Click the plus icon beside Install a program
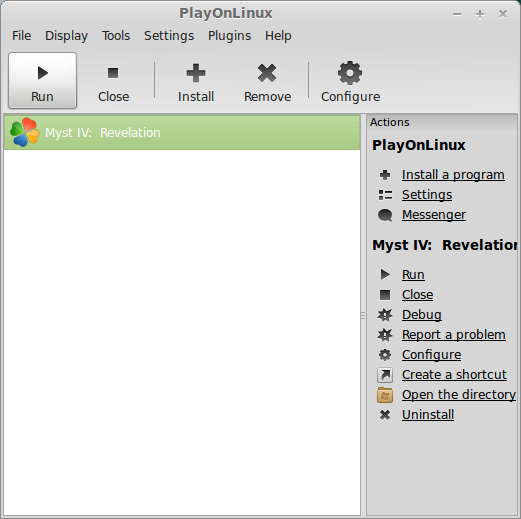This screenshot has height=519, width=521. click(385, 175)
